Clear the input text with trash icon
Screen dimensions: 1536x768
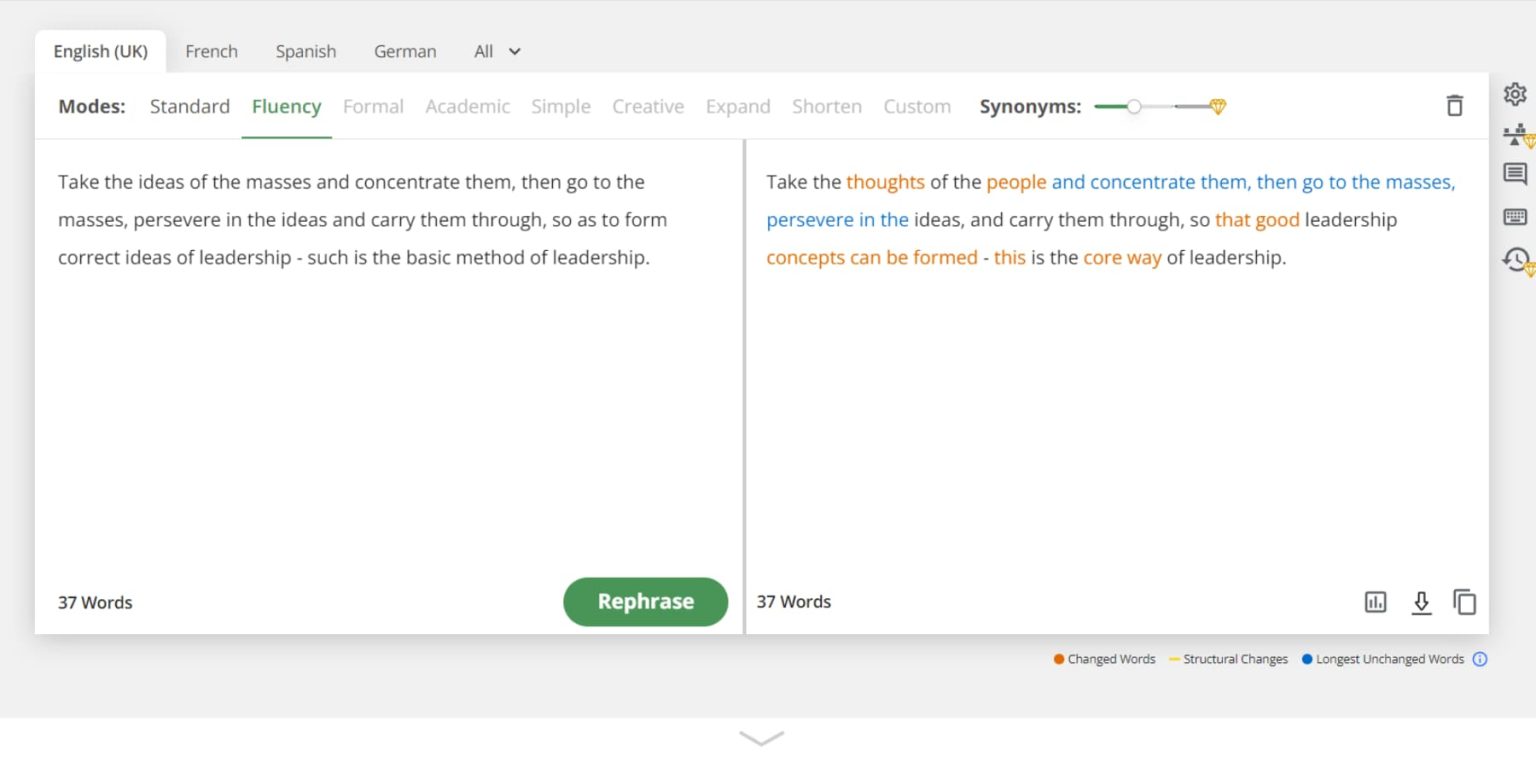pos(1455,104)
